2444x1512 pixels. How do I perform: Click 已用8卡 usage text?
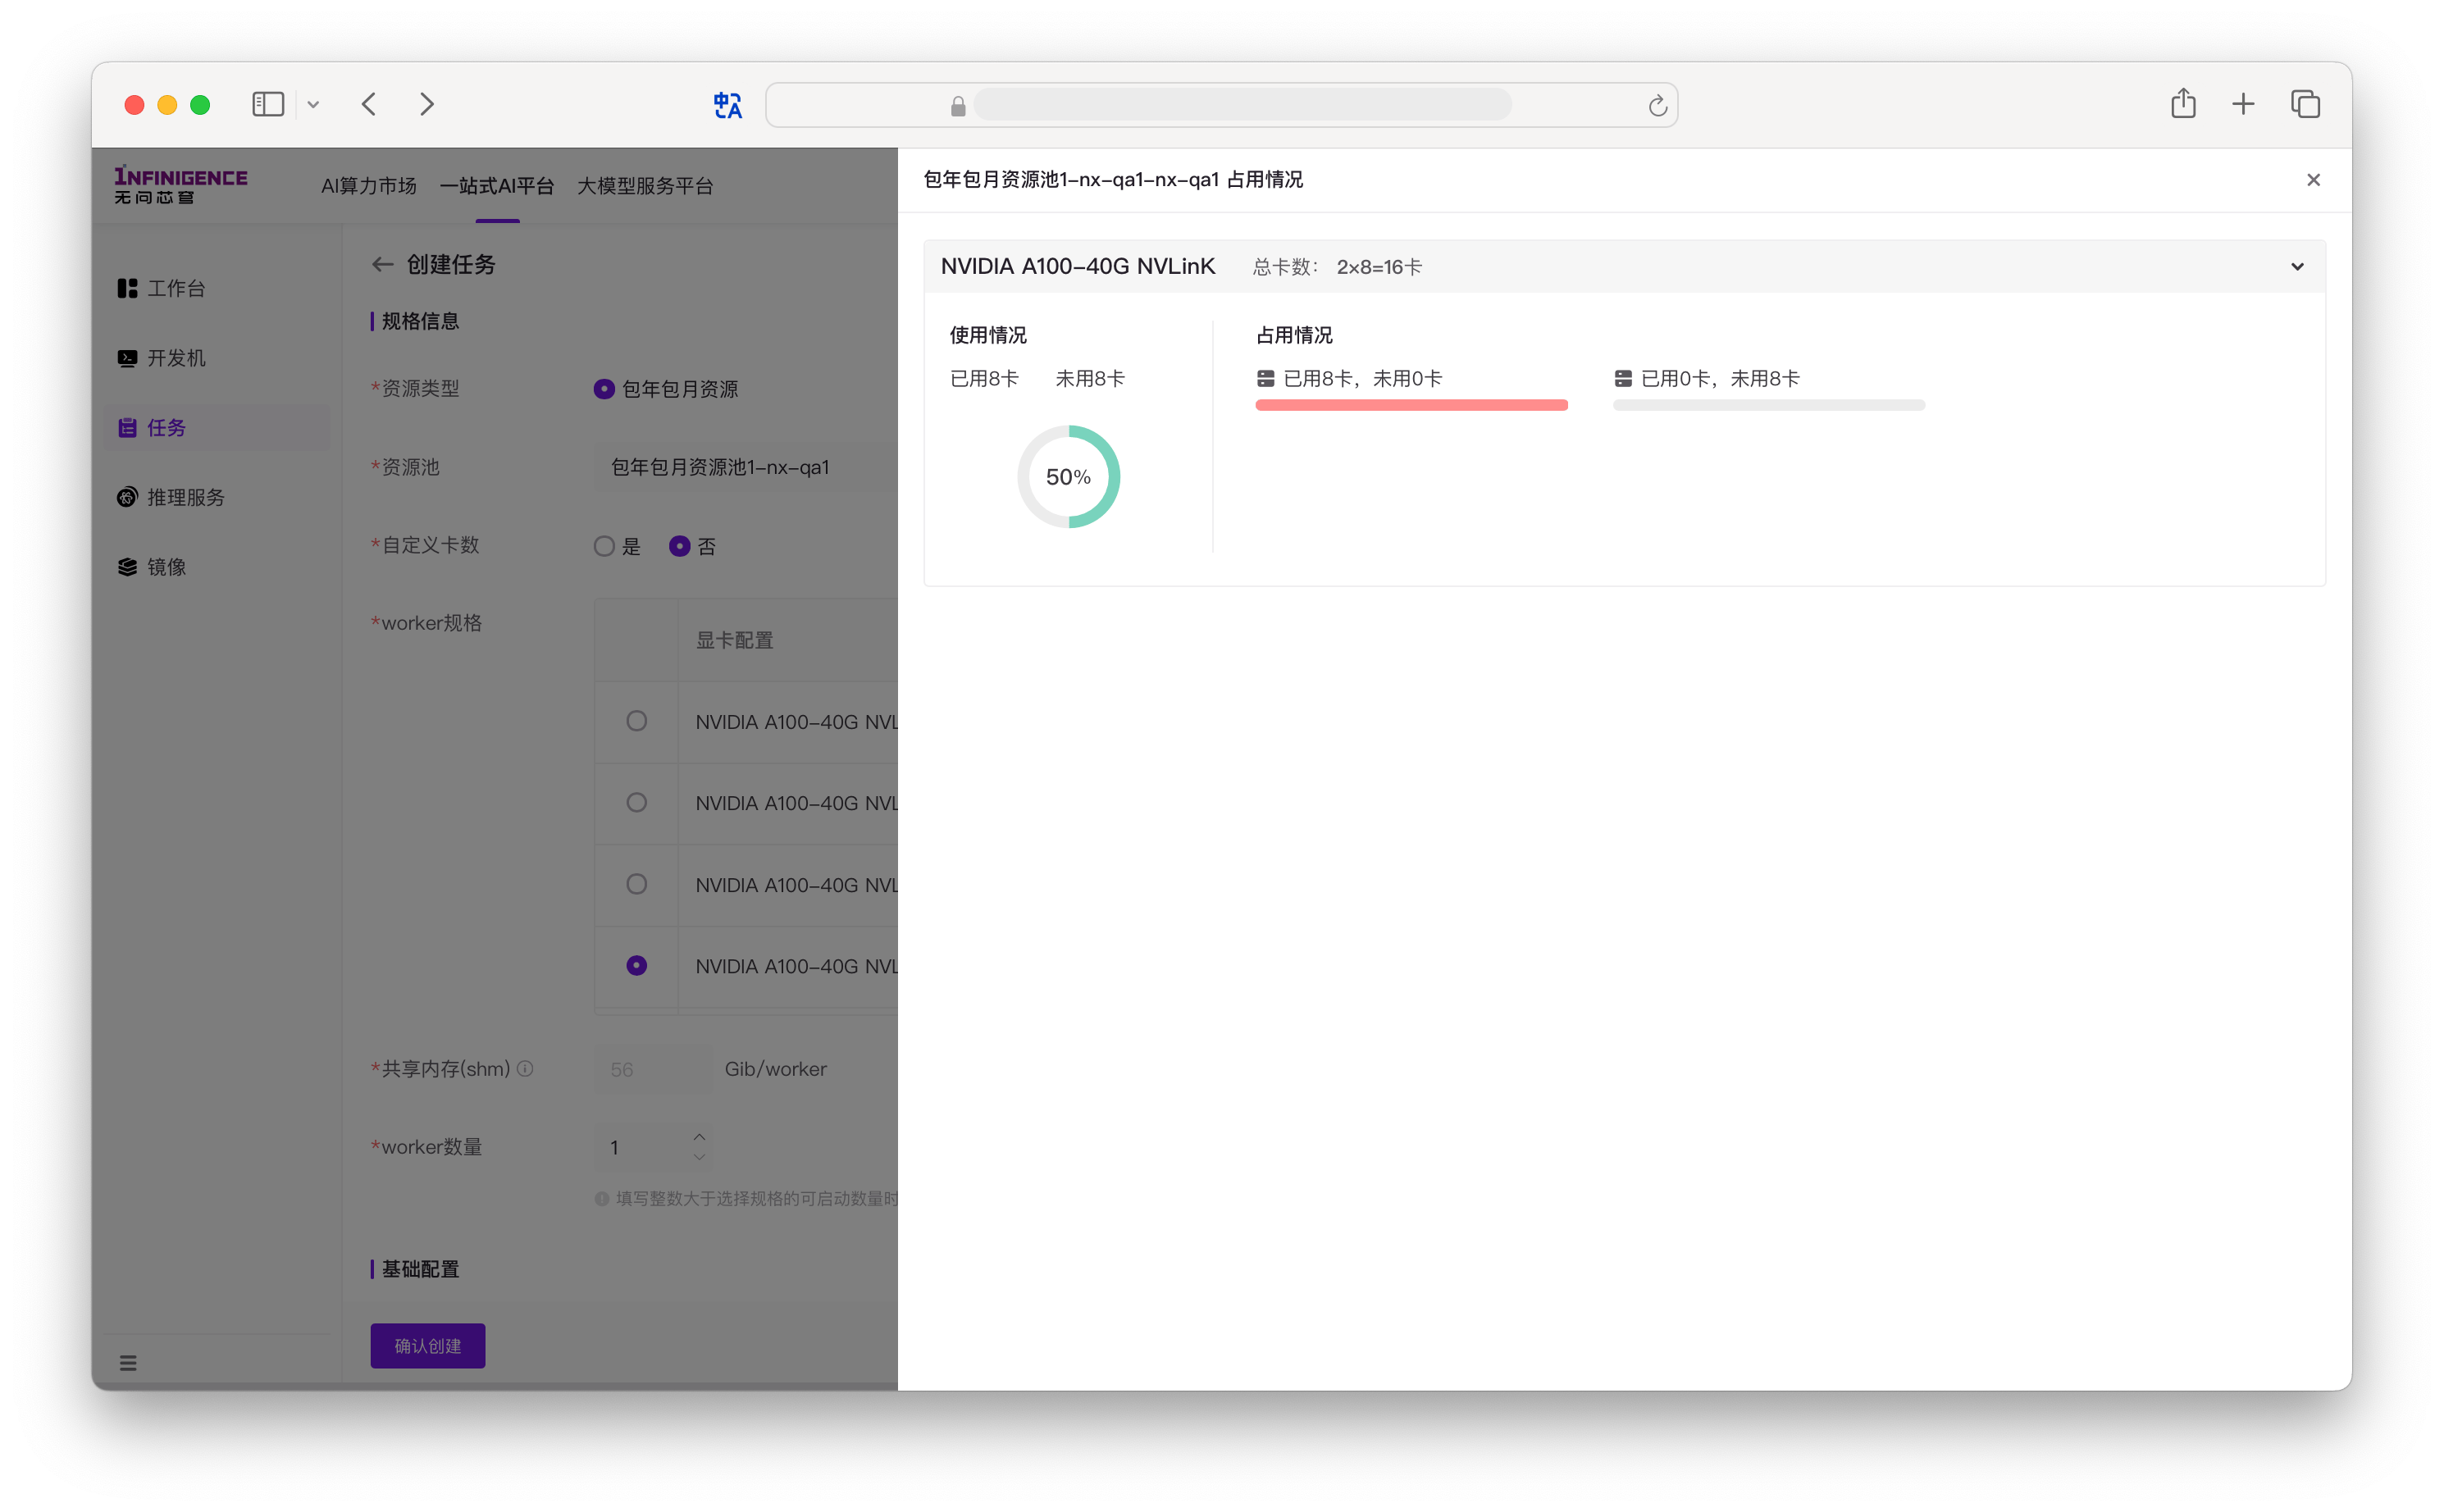click(984, 379)
